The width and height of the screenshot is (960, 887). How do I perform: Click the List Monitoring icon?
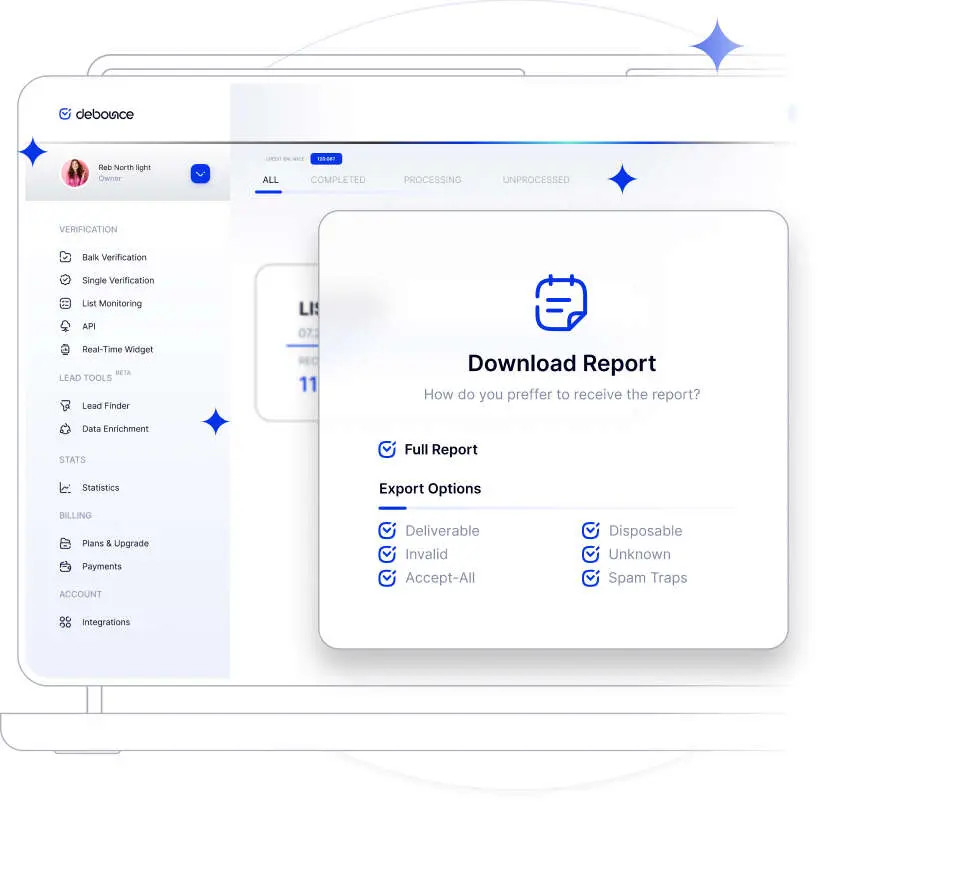point(66,303)
